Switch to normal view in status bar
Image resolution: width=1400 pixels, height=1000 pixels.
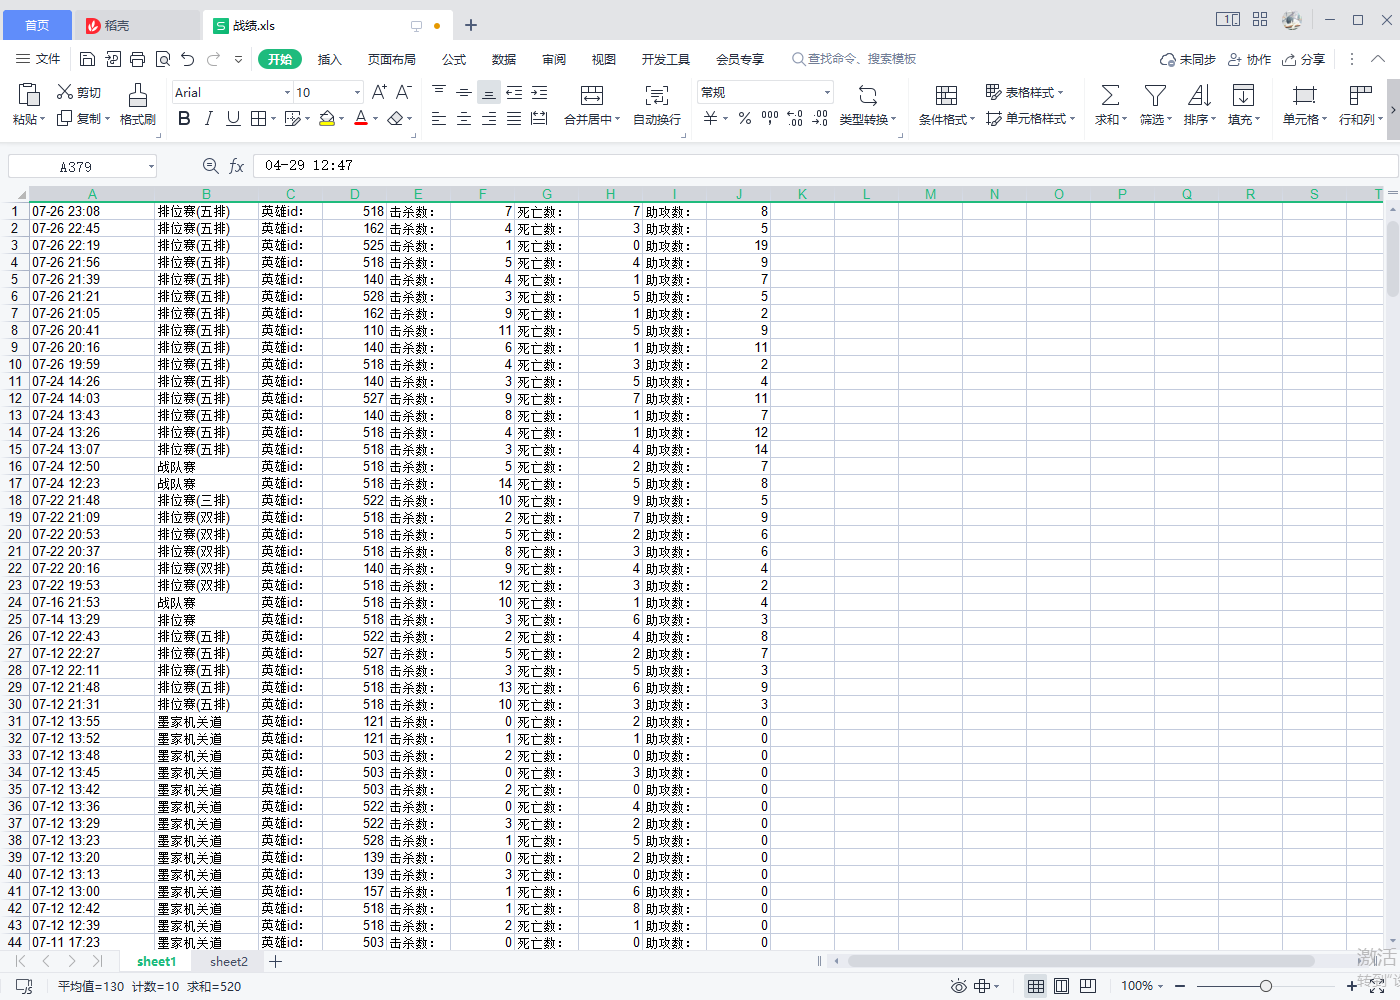[1036, 986]
